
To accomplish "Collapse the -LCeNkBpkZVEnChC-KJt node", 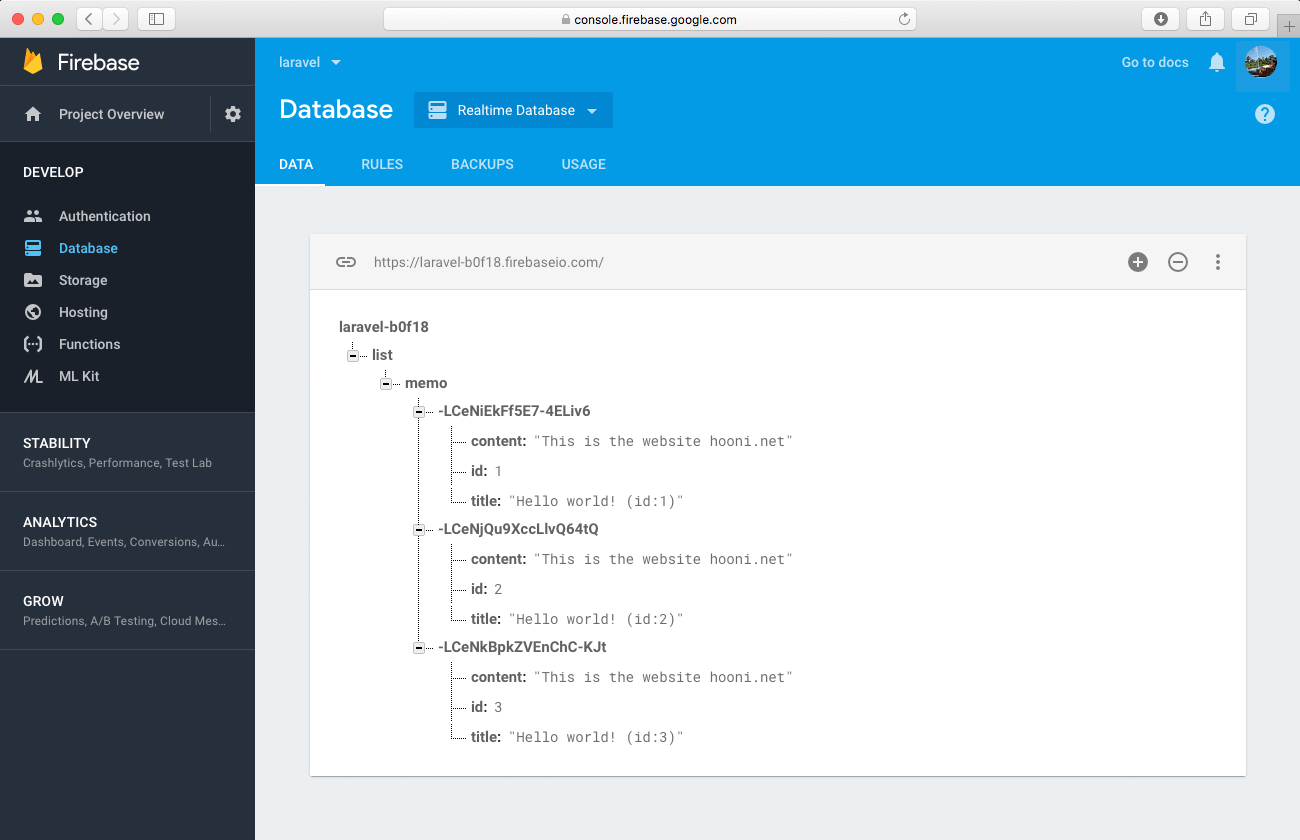I will [x=419, y=647].
